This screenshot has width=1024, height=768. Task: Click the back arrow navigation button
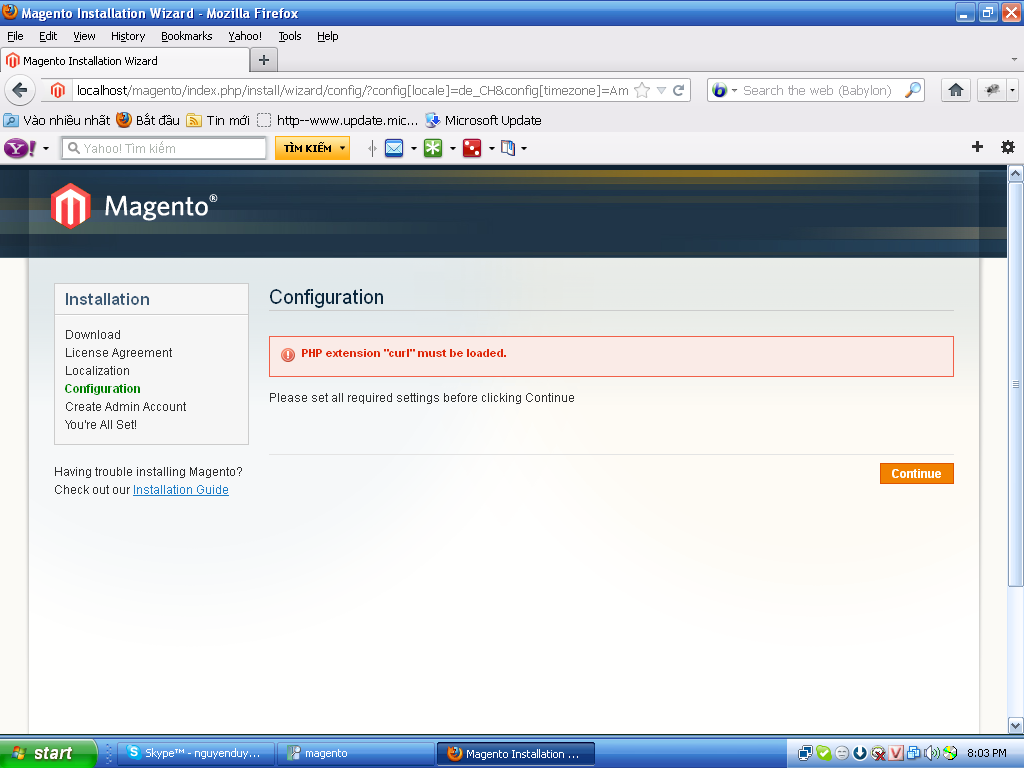[x=20, y=90]
